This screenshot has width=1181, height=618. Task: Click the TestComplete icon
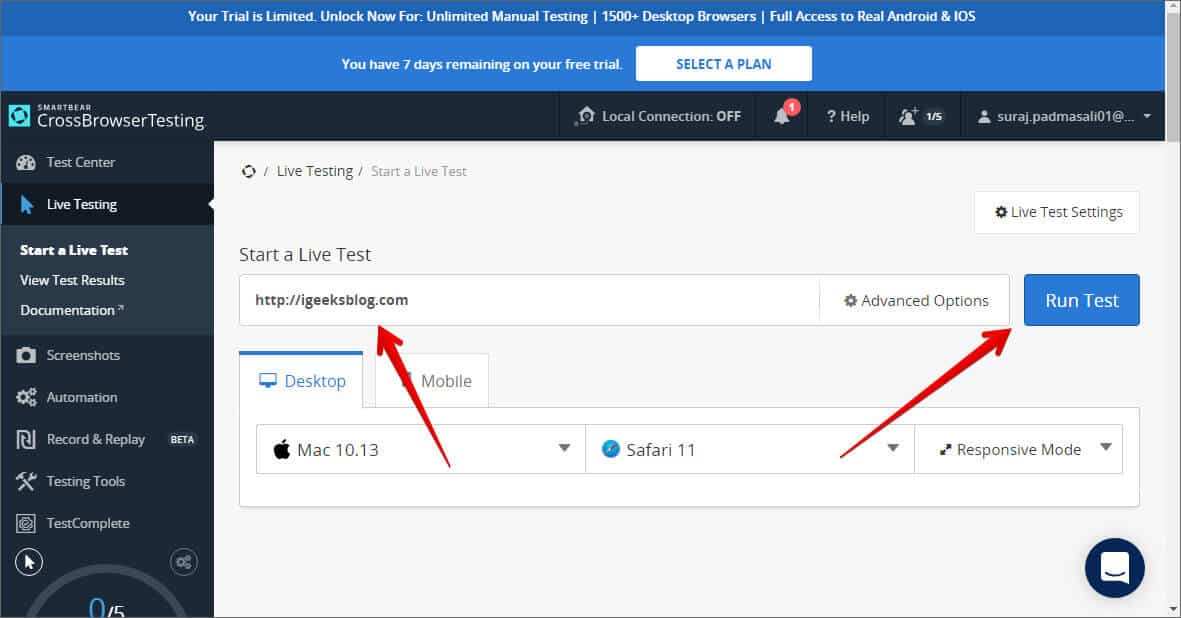pyautogui.click(x=26, y=523)
